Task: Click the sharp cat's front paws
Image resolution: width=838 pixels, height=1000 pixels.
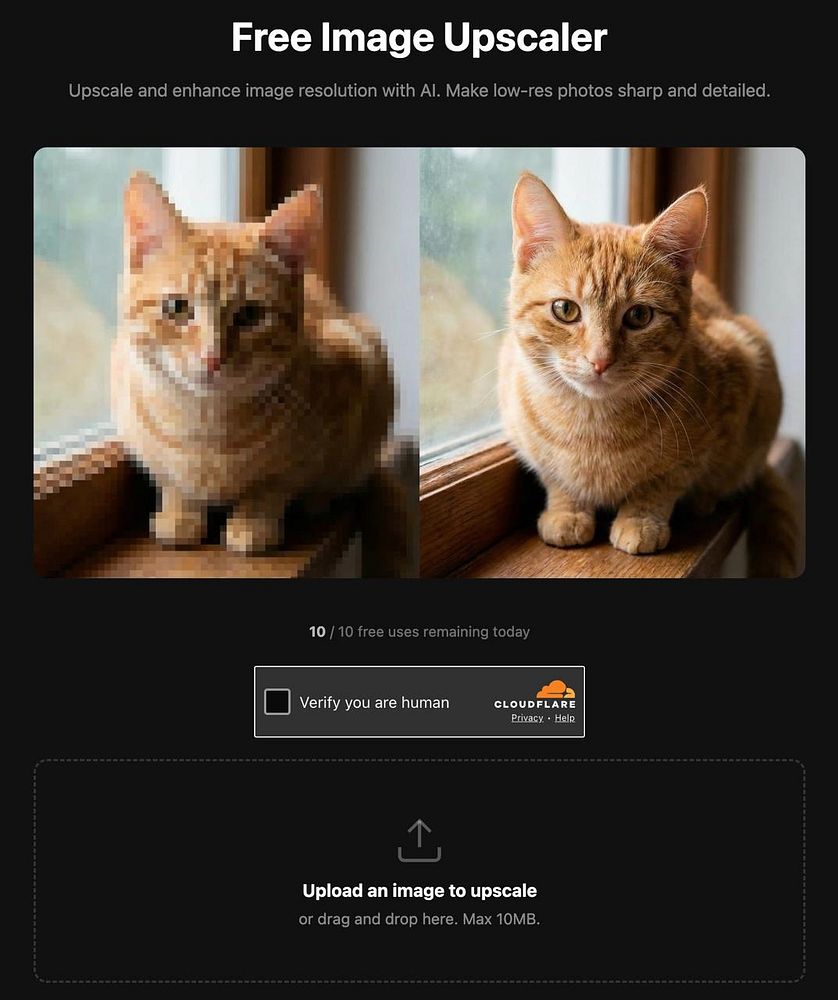Action: point(605,531)
